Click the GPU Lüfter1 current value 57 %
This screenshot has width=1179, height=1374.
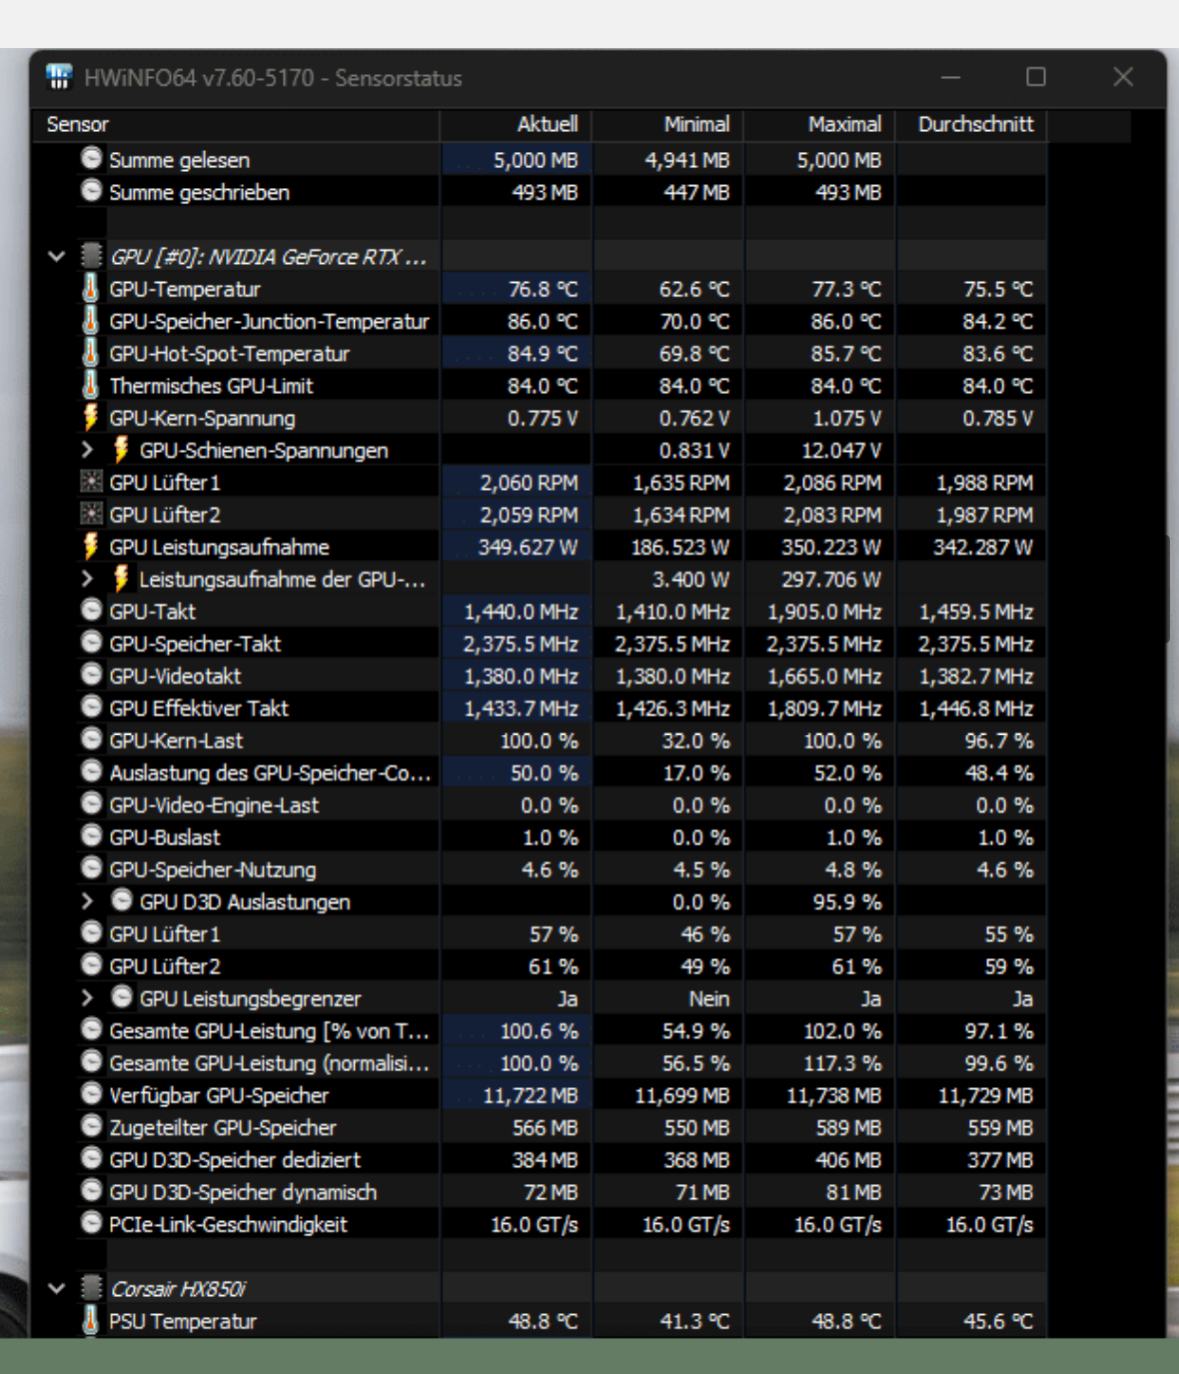point(553,934)
